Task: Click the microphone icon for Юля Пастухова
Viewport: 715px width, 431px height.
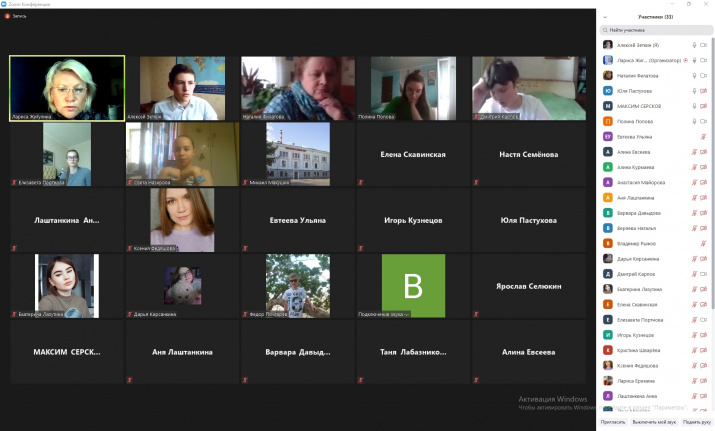Action: pyautogui.click(x=694, y=91)
